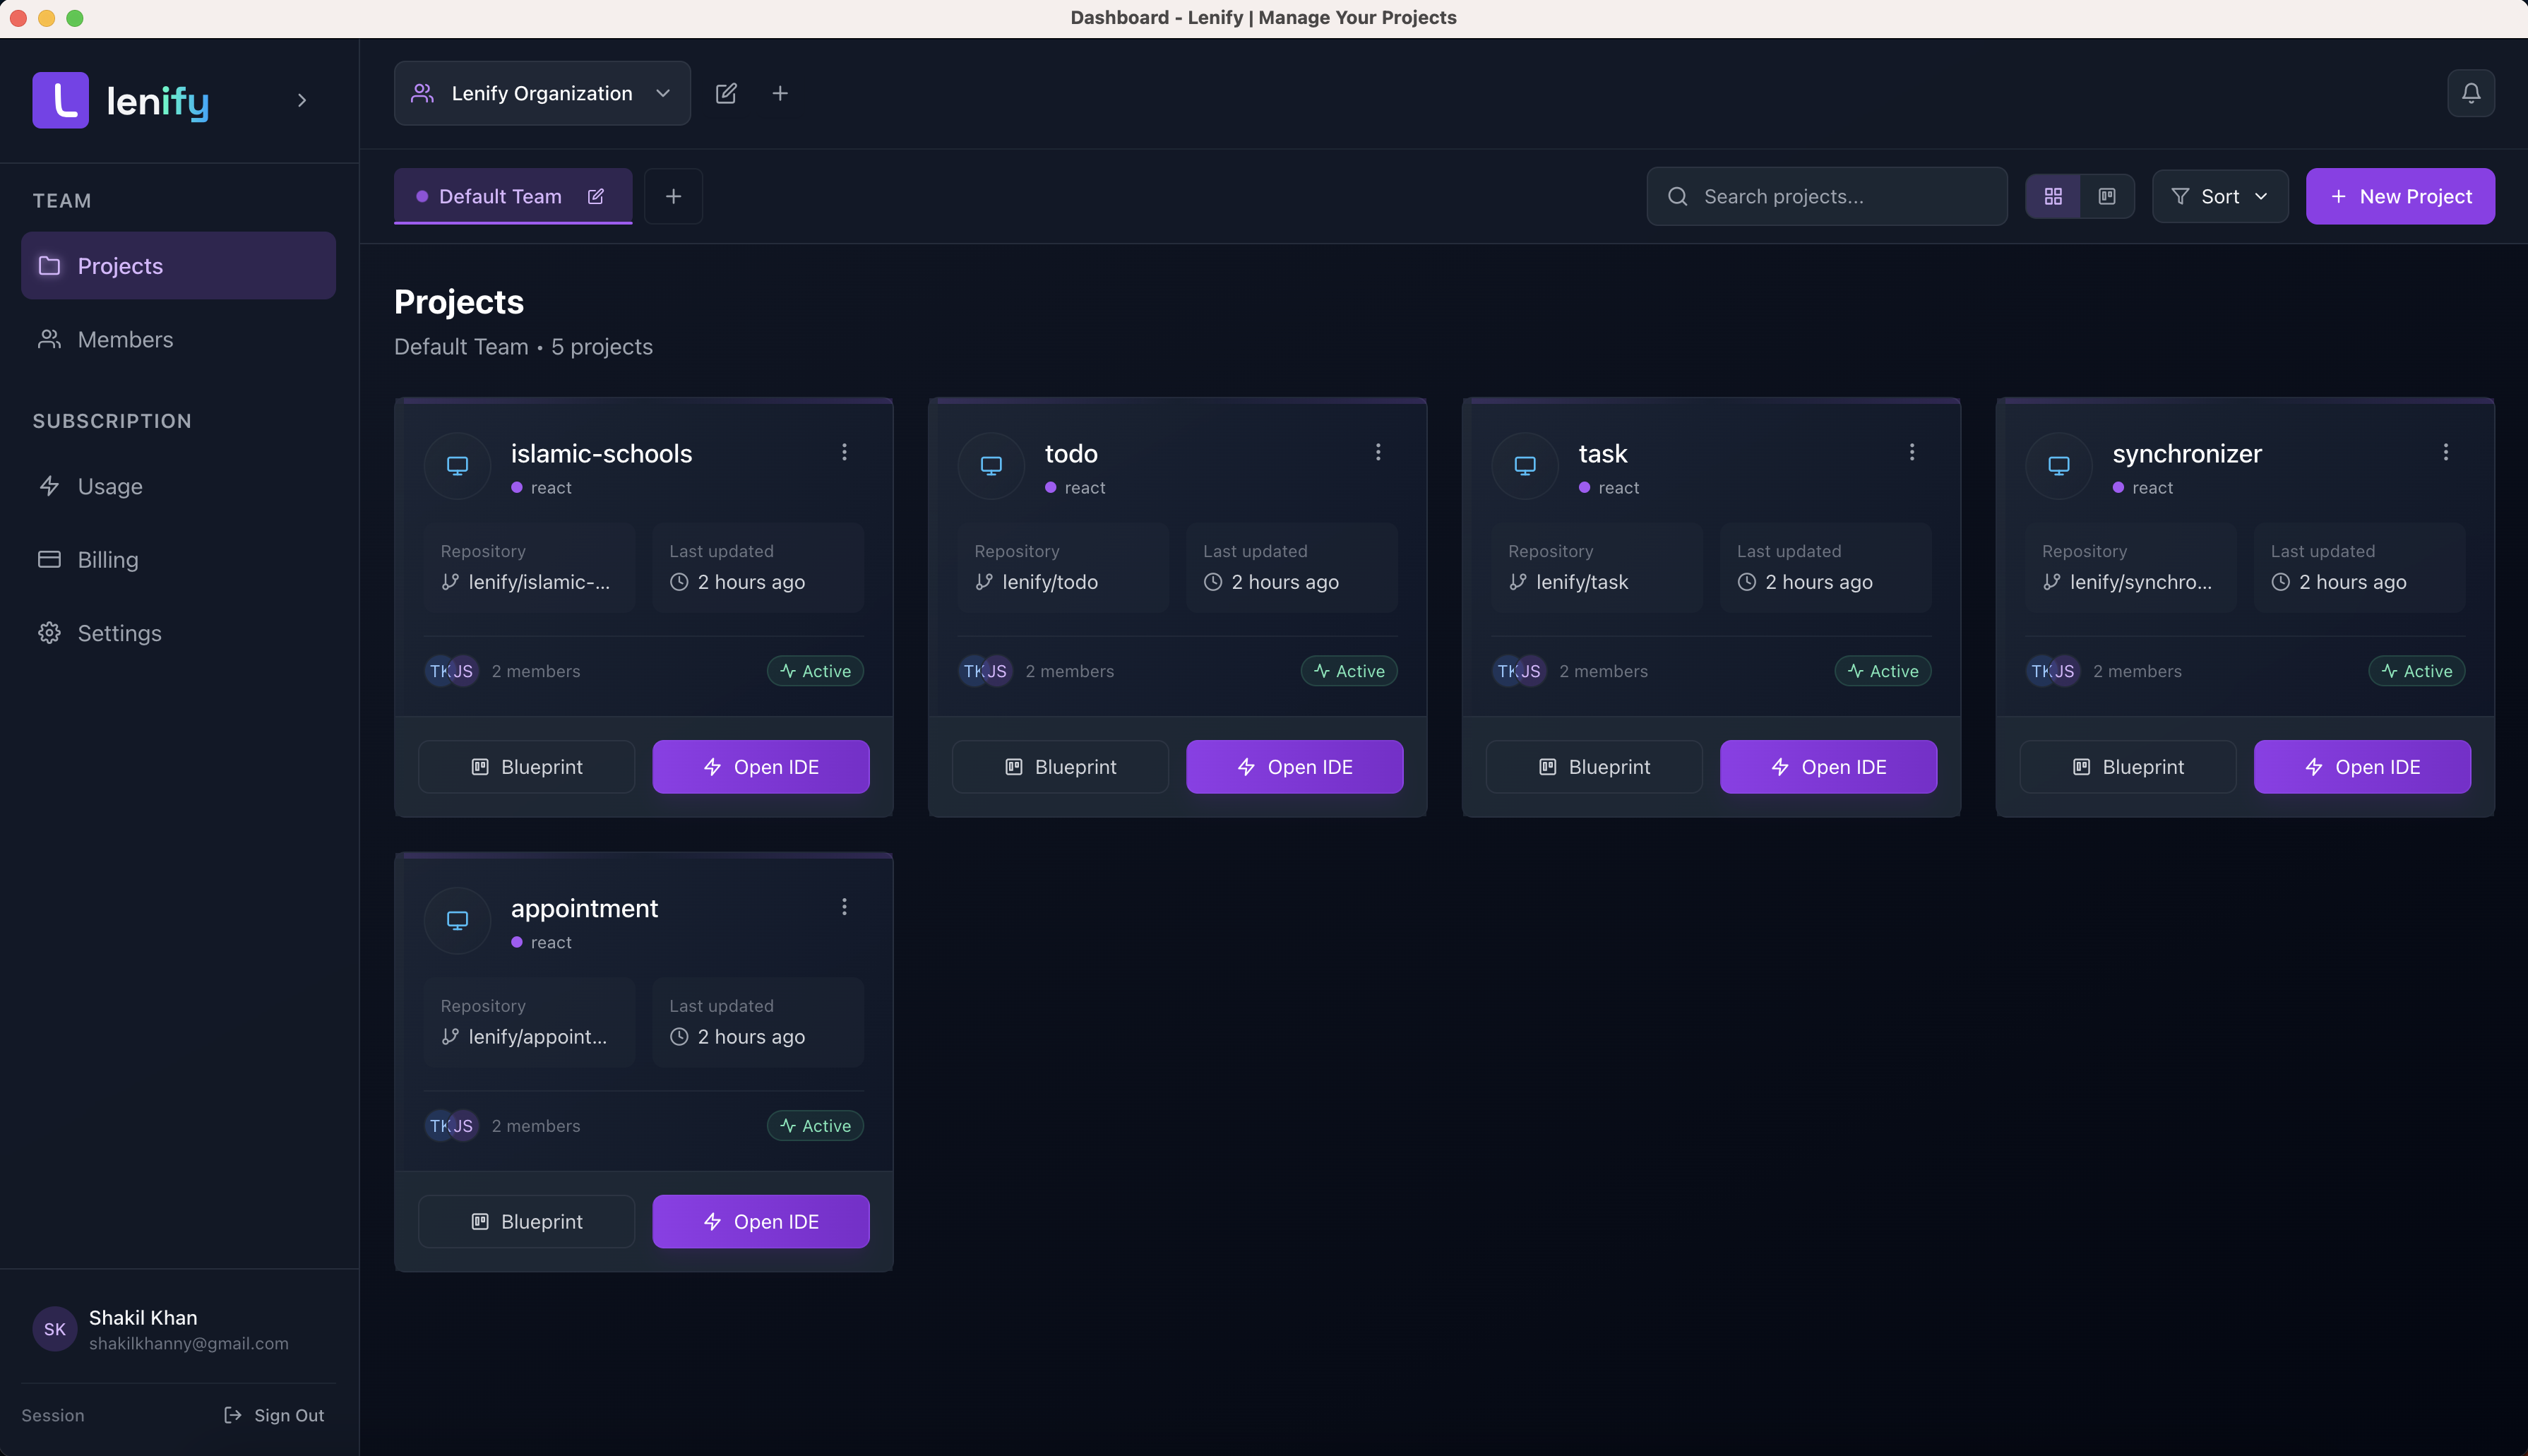This screenshot has width=2528, height=1456.
Task: Click the notifications bell icon
Action: point(2470,93)
